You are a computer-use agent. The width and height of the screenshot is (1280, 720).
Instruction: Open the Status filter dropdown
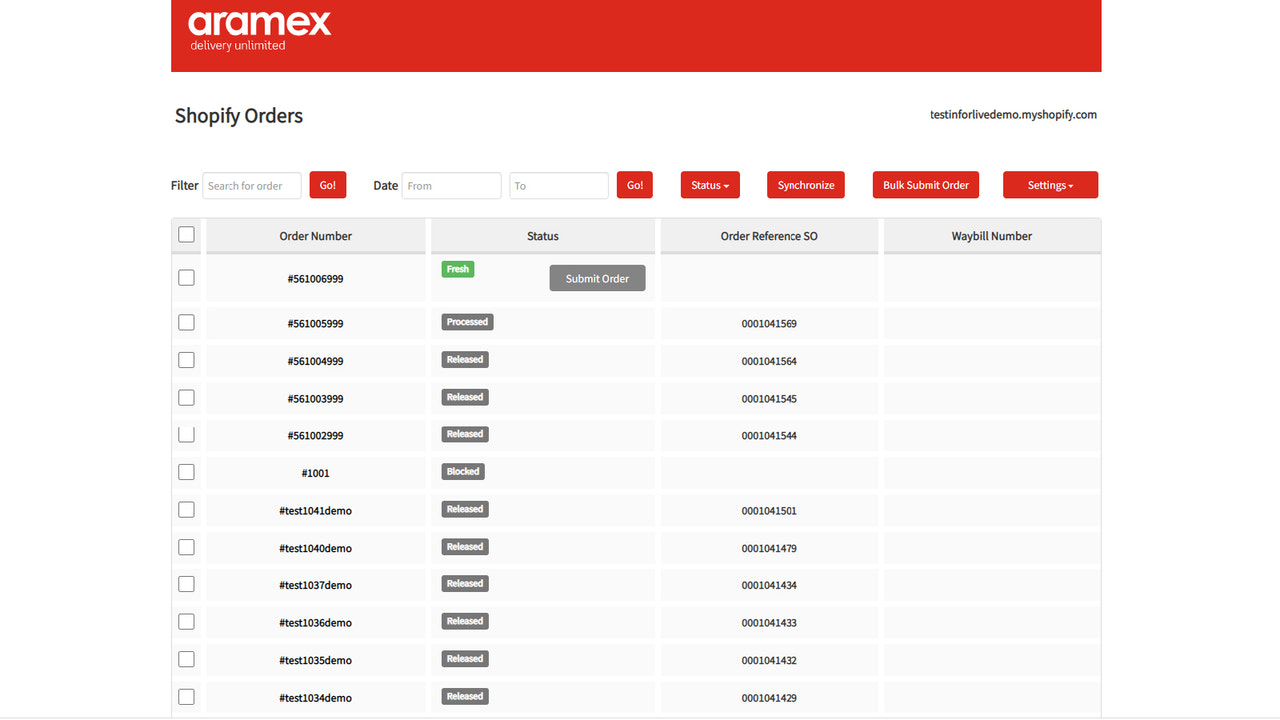click(x=709, y=185)
